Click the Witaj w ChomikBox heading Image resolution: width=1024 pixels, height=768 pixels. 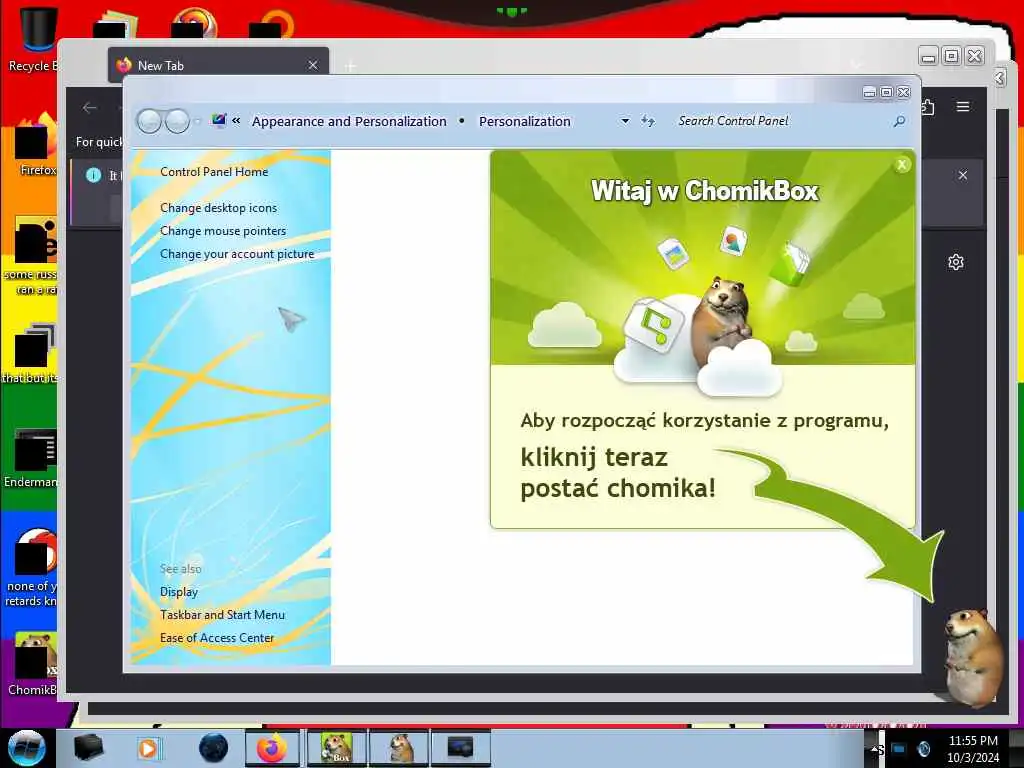[x=705, y=191]
